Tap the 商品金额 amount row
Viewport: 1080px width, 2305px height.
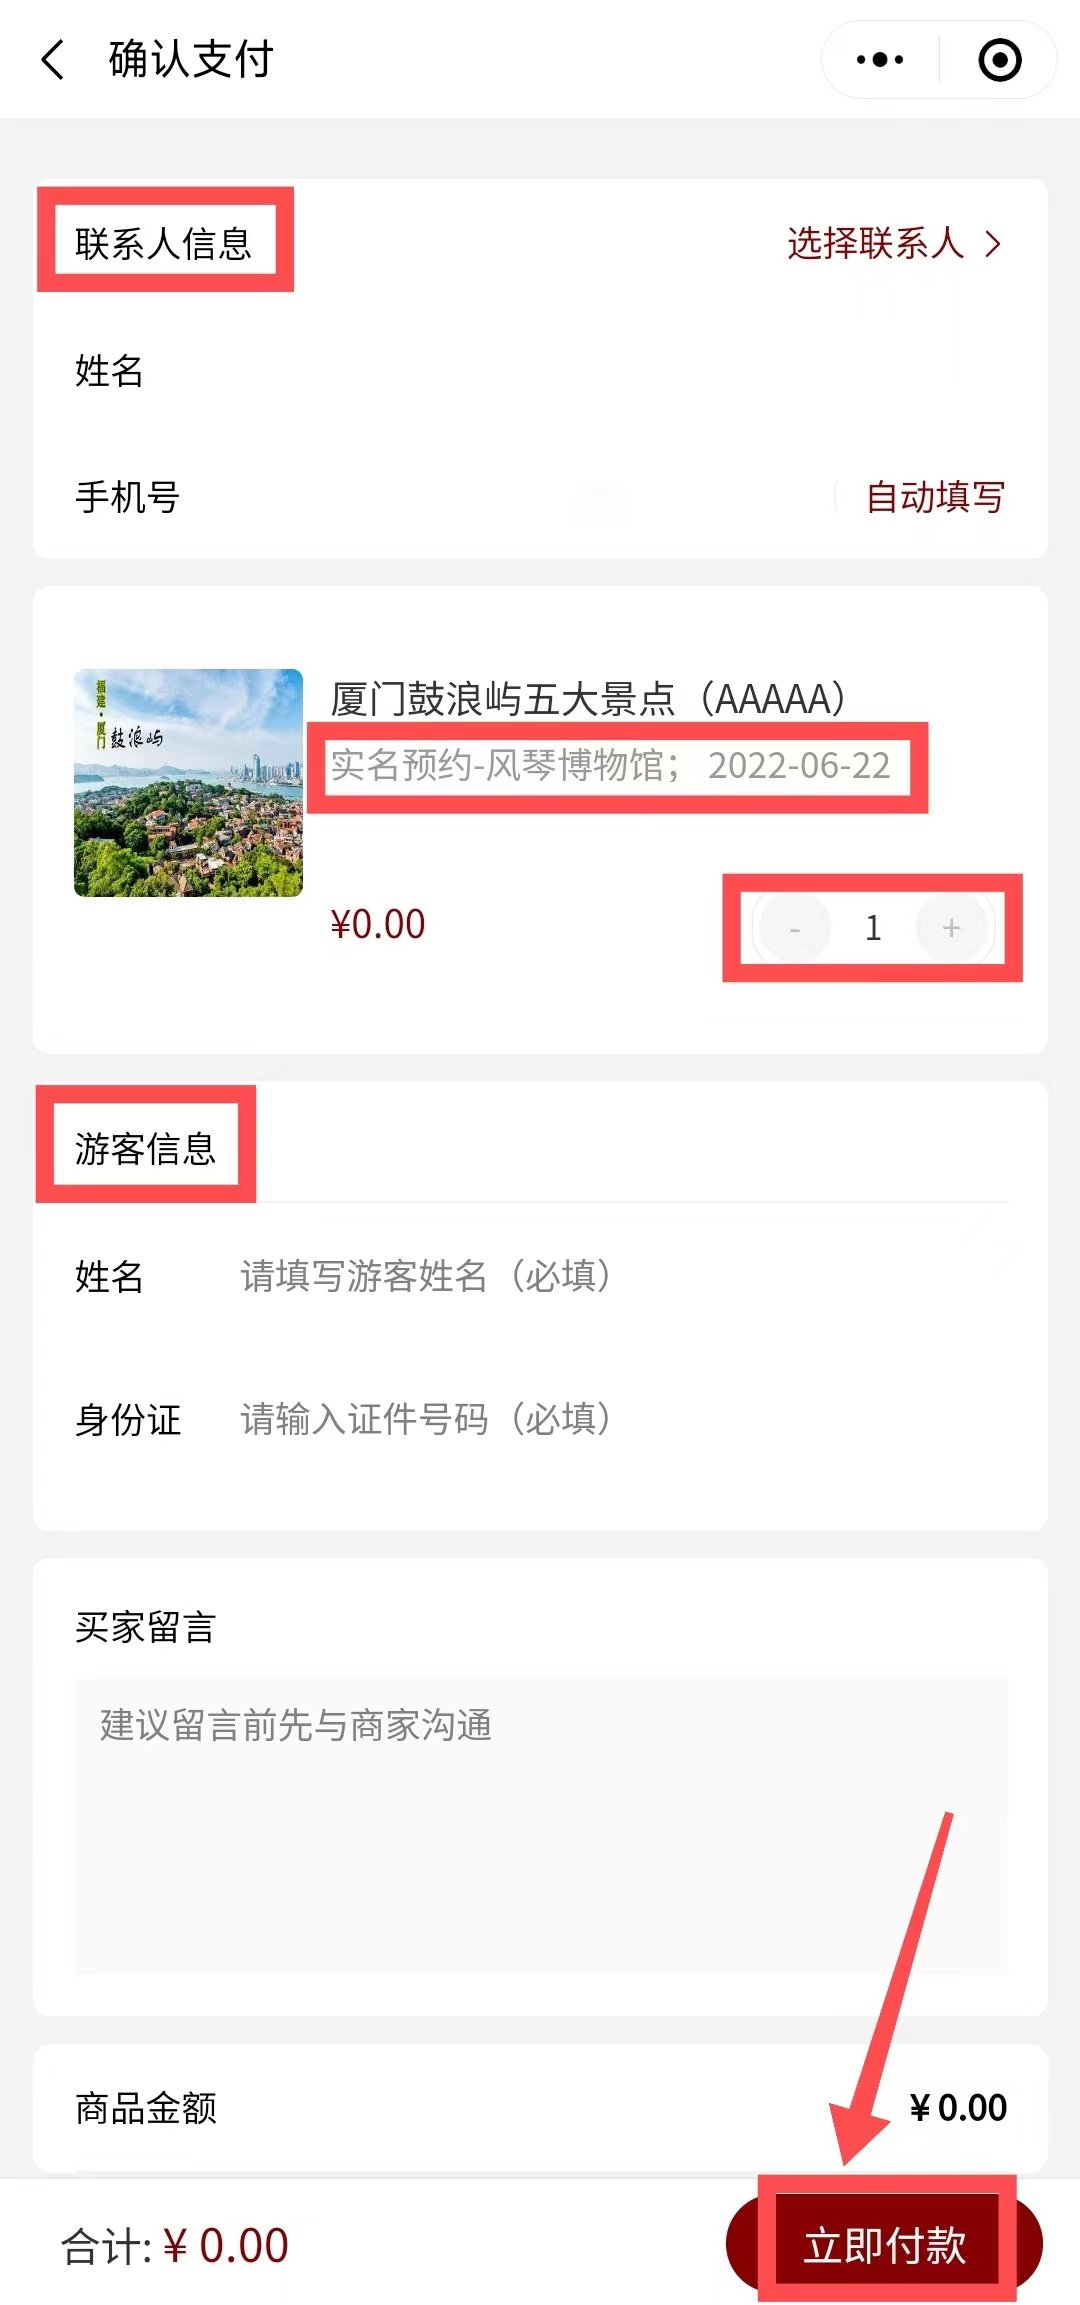(x=540, y=2108)
